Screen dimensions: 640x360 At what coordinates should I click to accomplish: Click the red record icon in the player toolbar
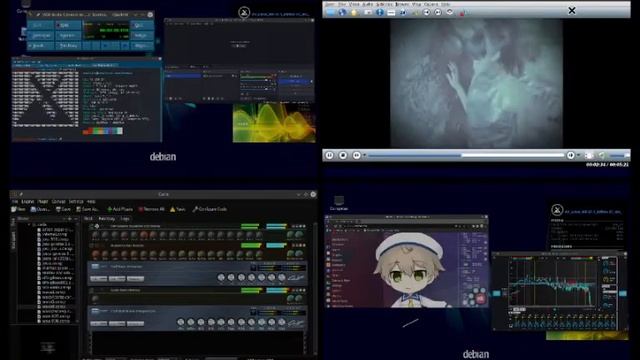[x=462, y=13]
